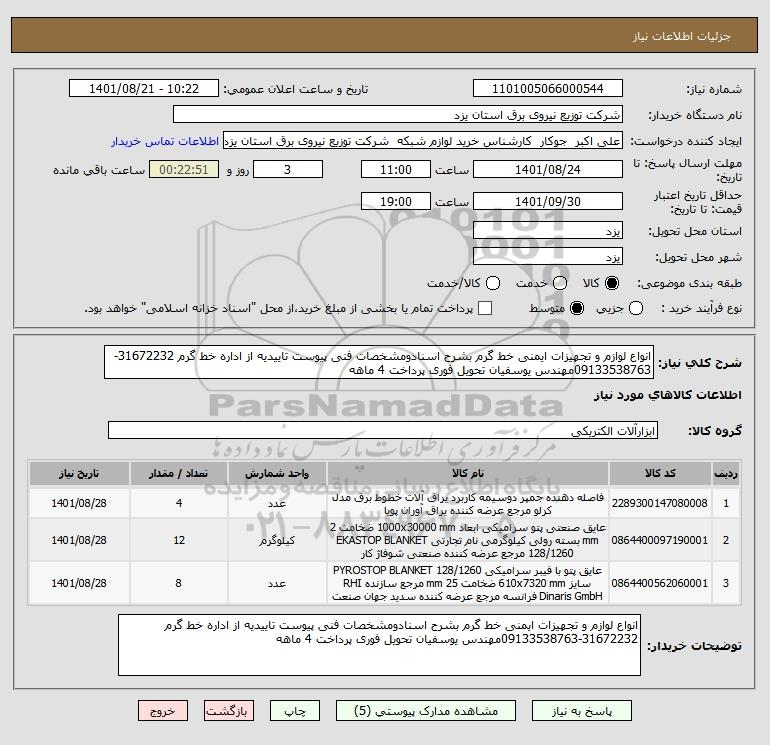Click the price validity date 1401/09/30
The image size is (770, 745).
548,201
